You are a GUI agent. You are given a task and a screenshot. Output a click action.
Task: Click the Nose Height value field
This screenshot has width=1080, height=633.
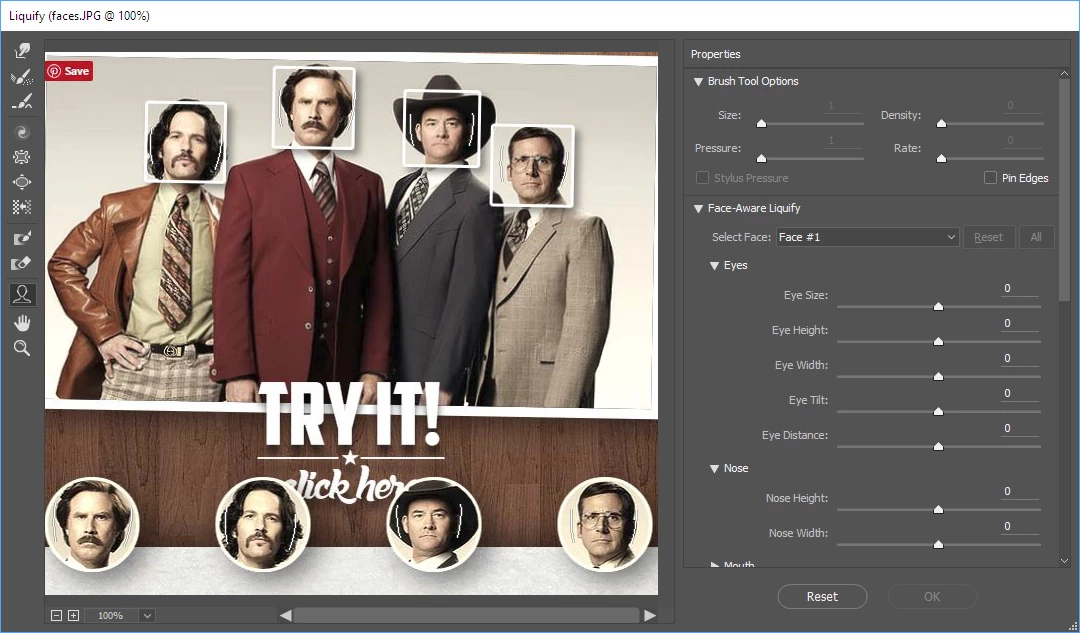coord(1020,492)
